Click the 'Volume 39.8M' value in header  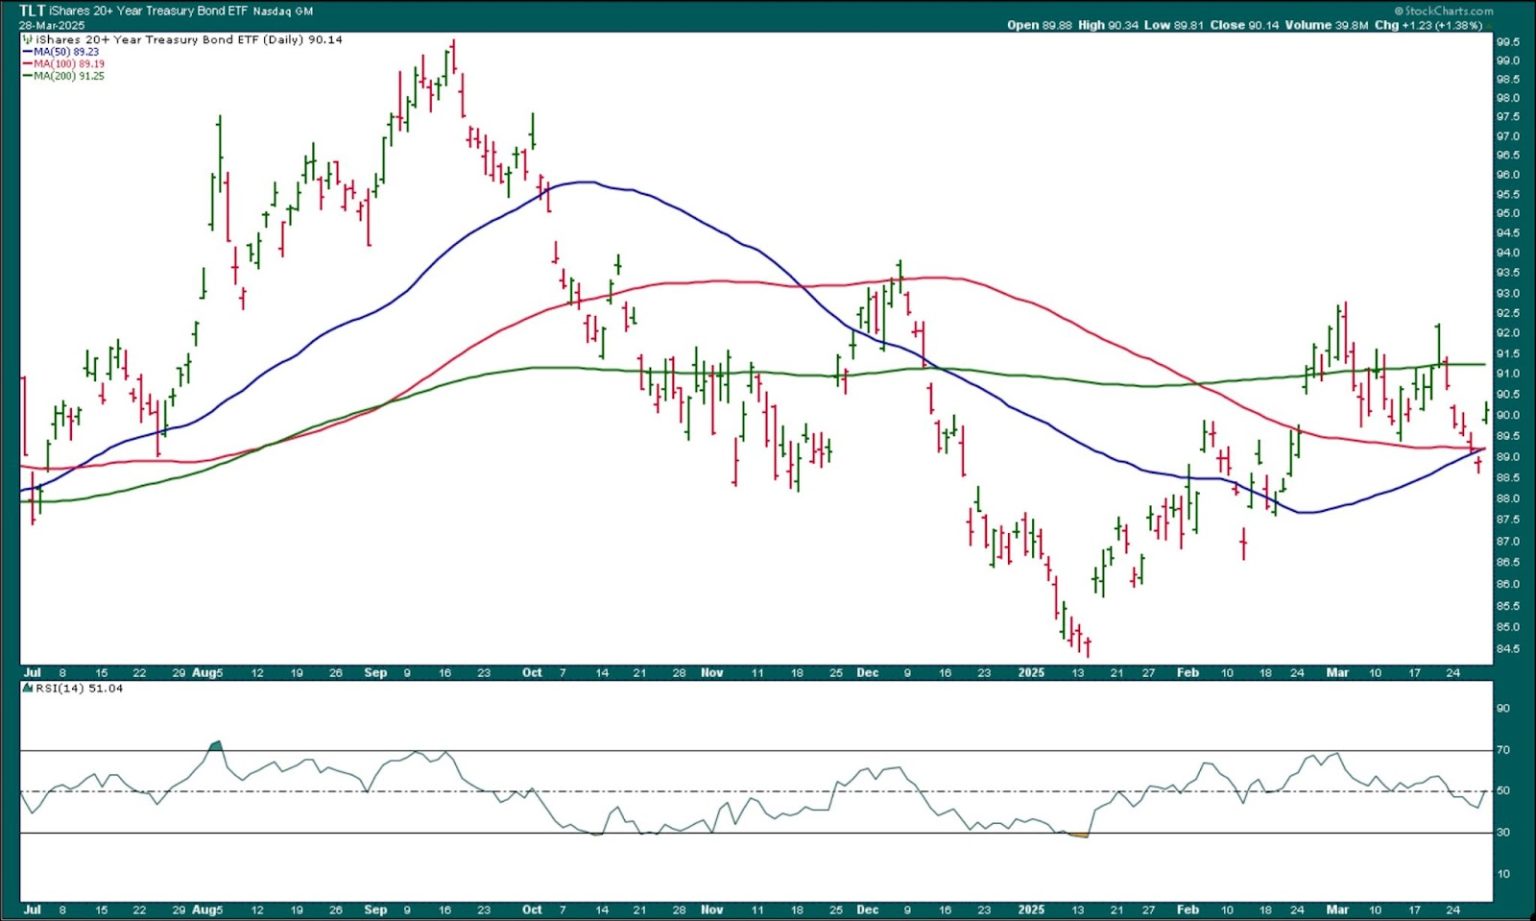point(1326,25)
